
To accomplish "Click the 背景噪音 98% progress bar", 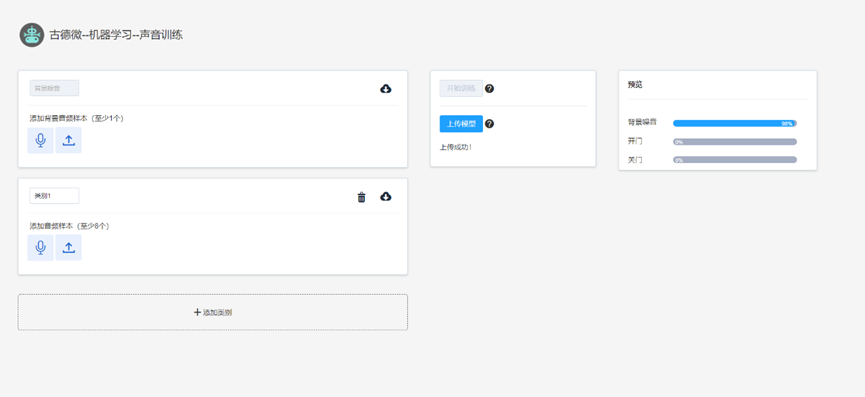I will [x=735, y=124].
